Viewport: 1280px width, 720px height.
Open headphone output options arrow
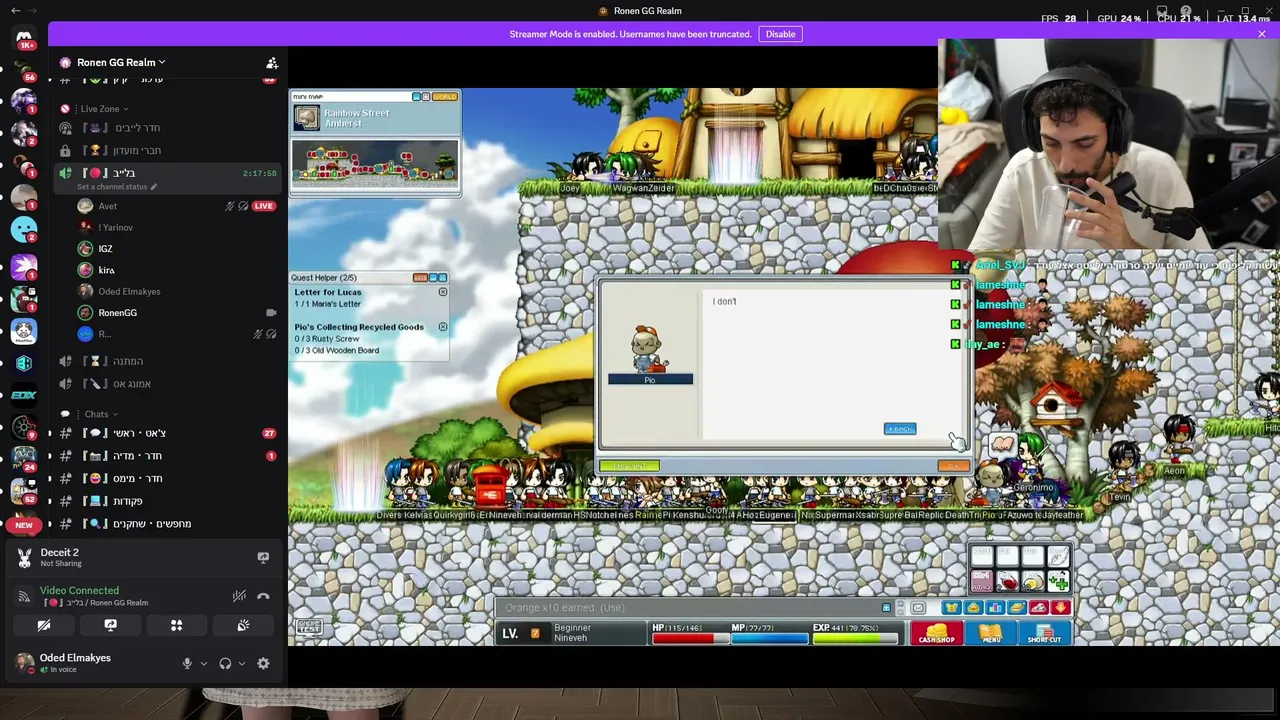coord(242,663)
